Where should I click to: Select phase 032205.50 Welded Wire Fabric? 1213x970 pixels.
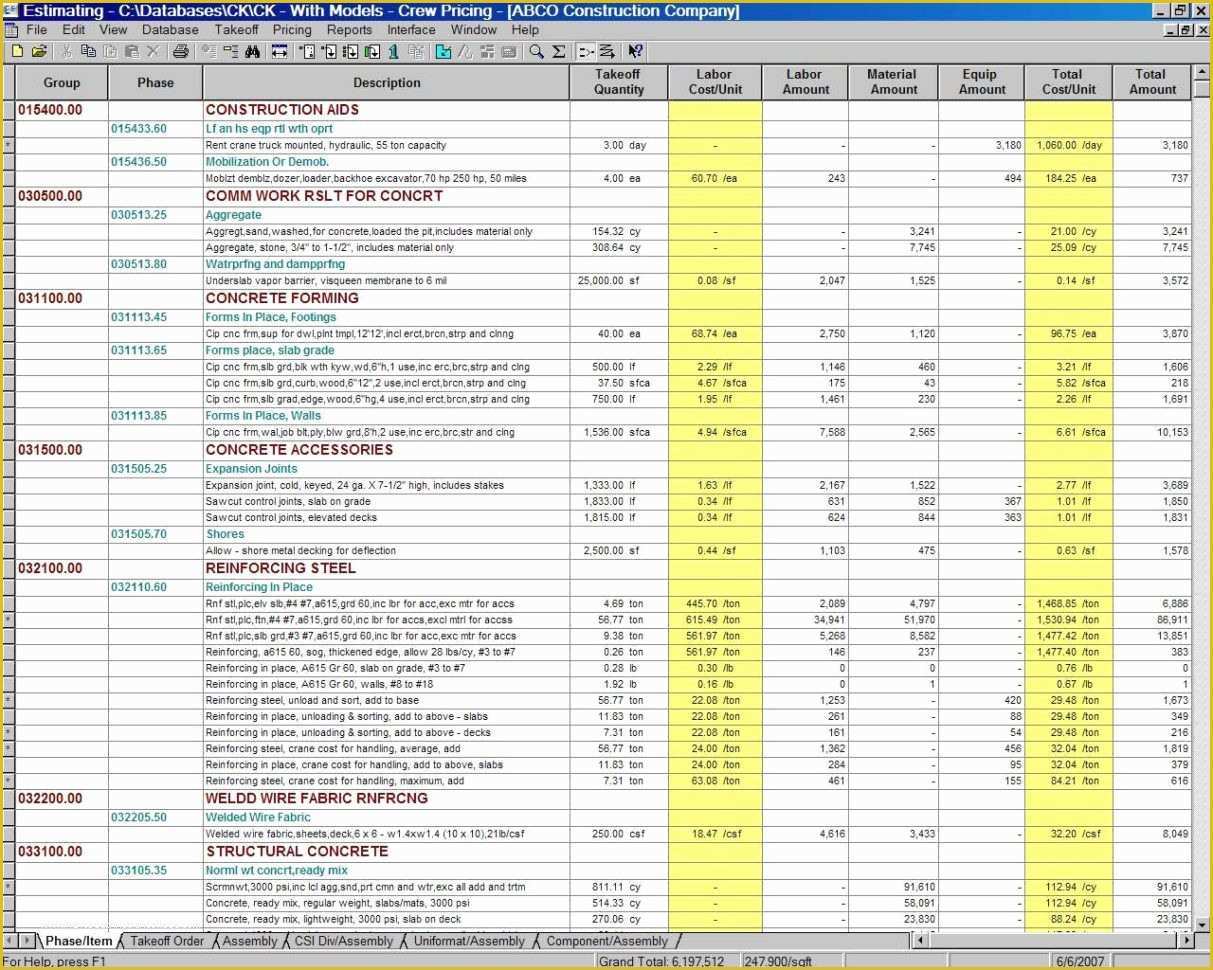(x=604, y=817)
